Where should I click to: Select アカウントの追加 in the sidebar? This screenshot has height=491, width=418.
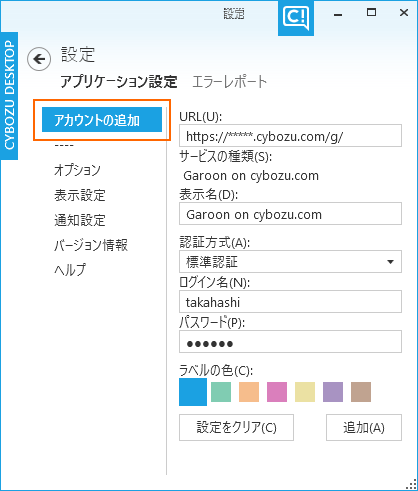(x=102, y=120)
